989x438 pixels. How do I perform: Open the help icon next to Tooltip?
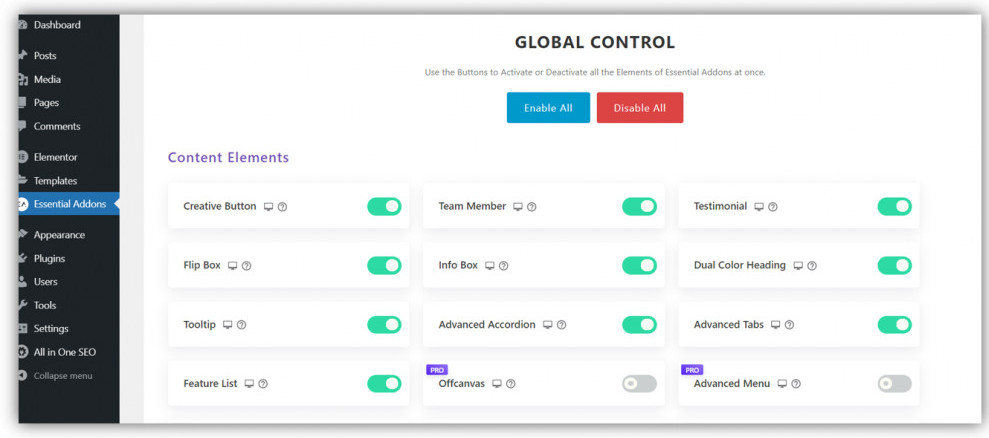[242, 325]
